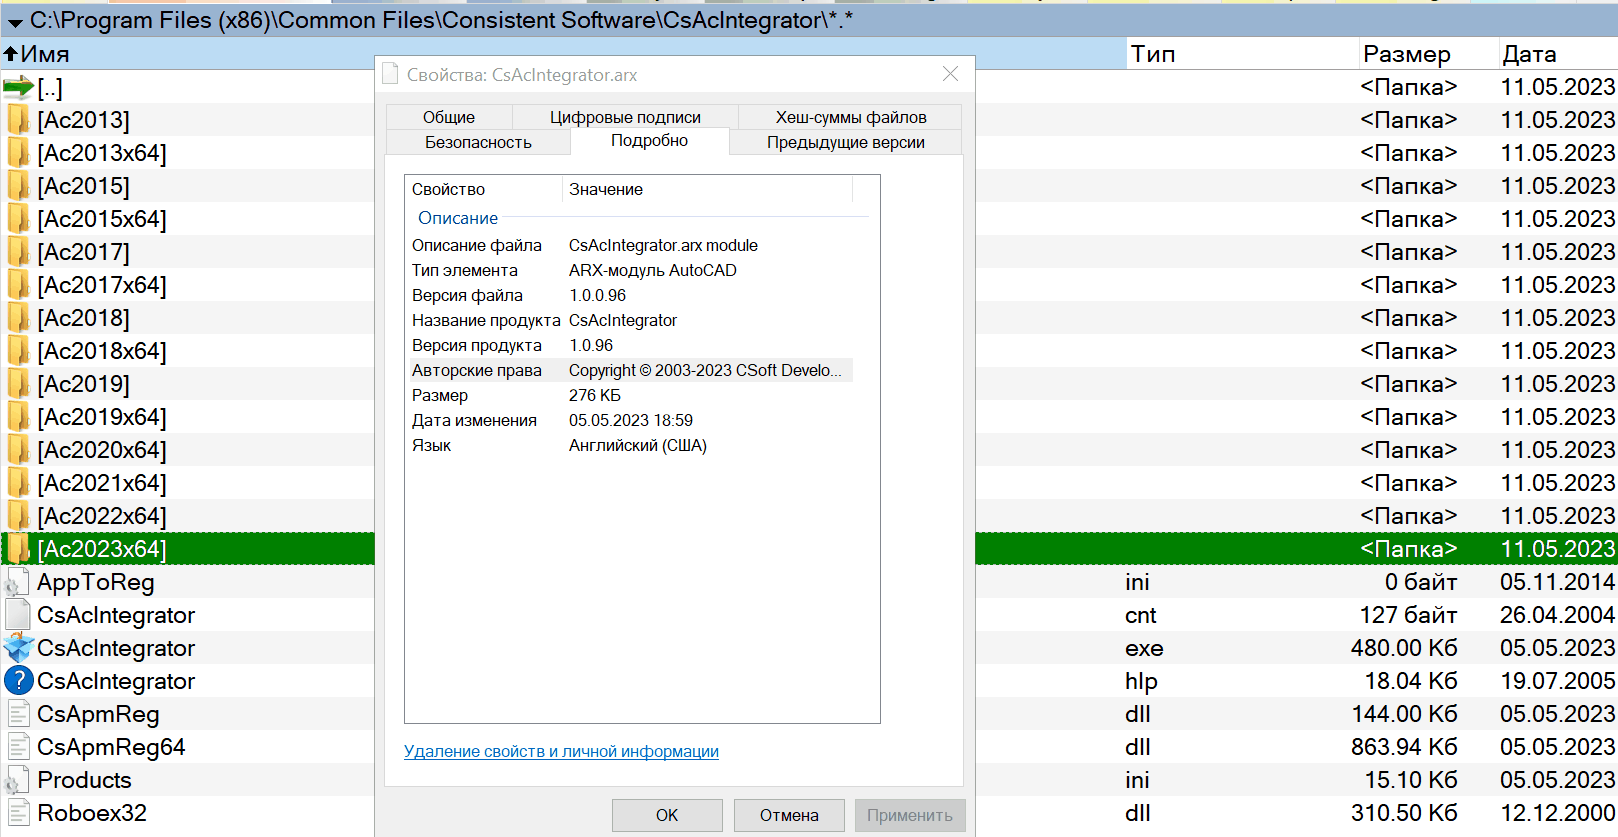Click the AppToReg ini file icon

click(x=17, y=582)
